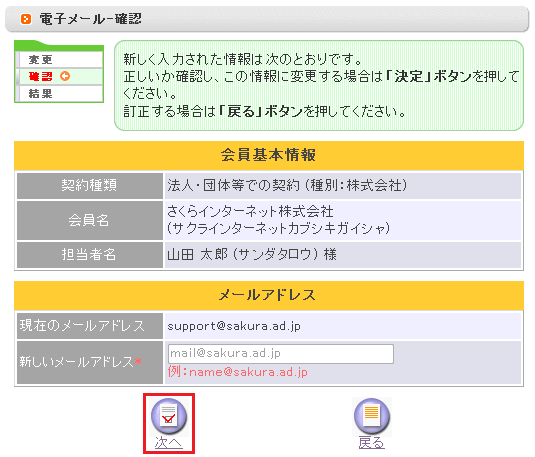Click the 山田 太郎 contact name value
Image resolution: width=535 pixels, height=457 pixels.
coord(343,255)
